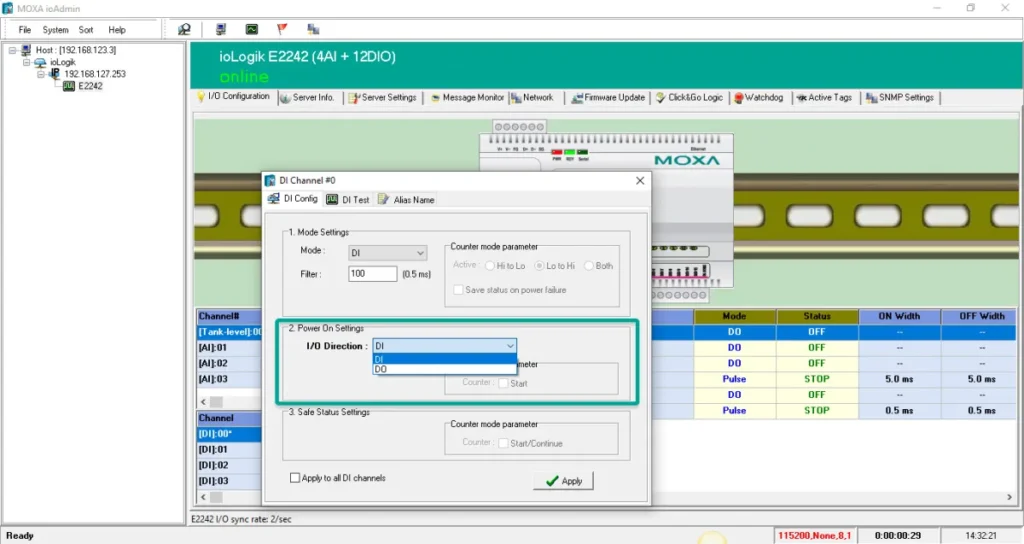1024x544 pixels.
Task: Select channel row [AI]:02
Action: pyautogui.click(x=229, y=363)
